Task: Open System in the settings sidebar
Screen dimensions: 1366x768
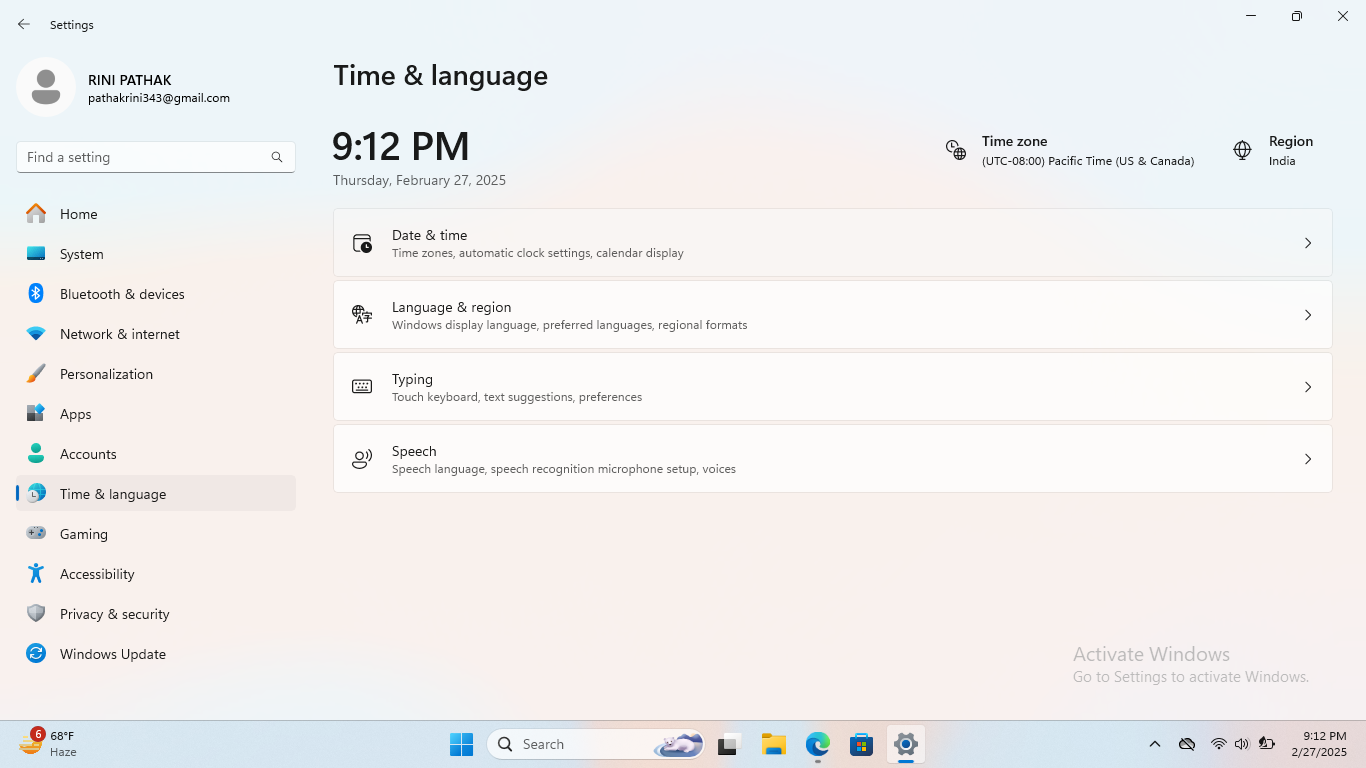Action: point(156,254)
